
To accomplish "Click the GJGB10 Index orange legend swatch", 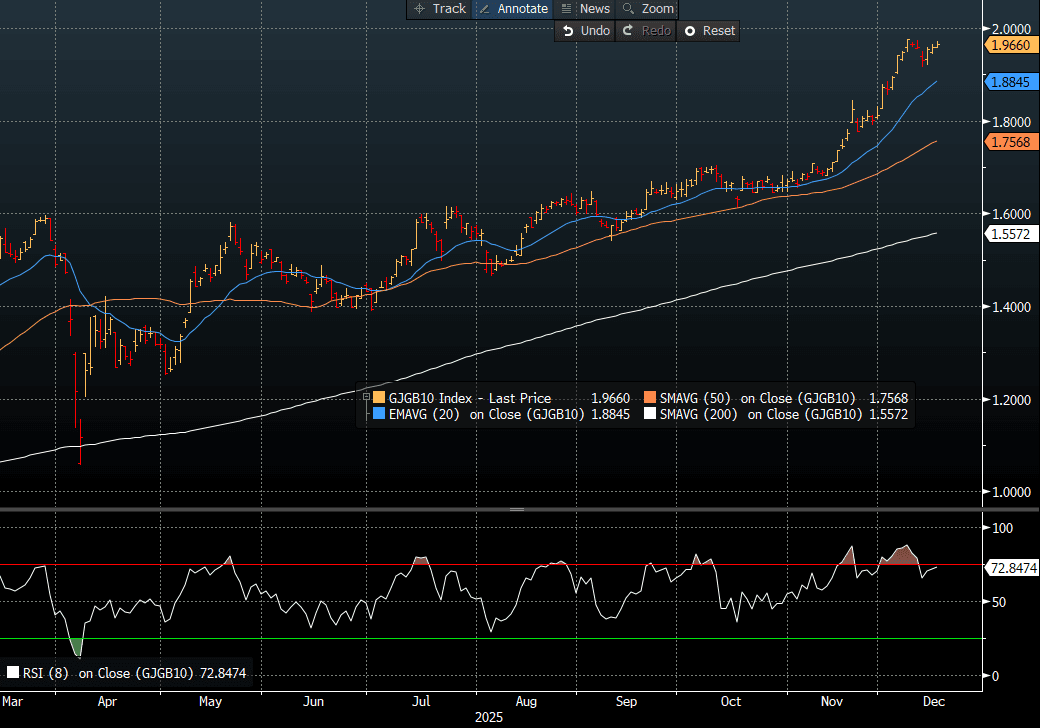I will click(378, 398).
